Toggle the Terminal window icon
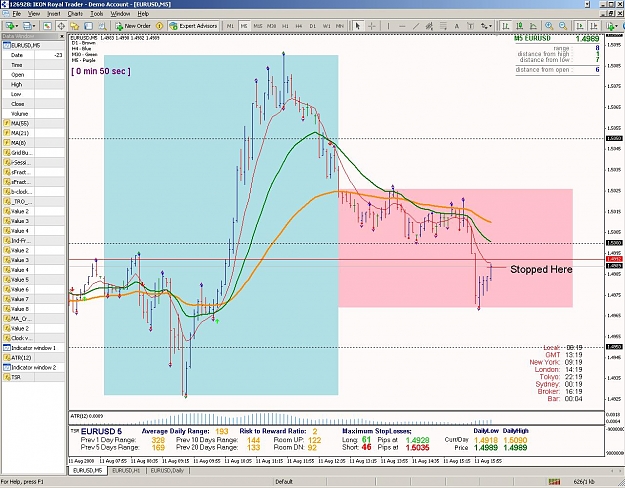Screen dimensions: 625x488 (x=88, y=26)
